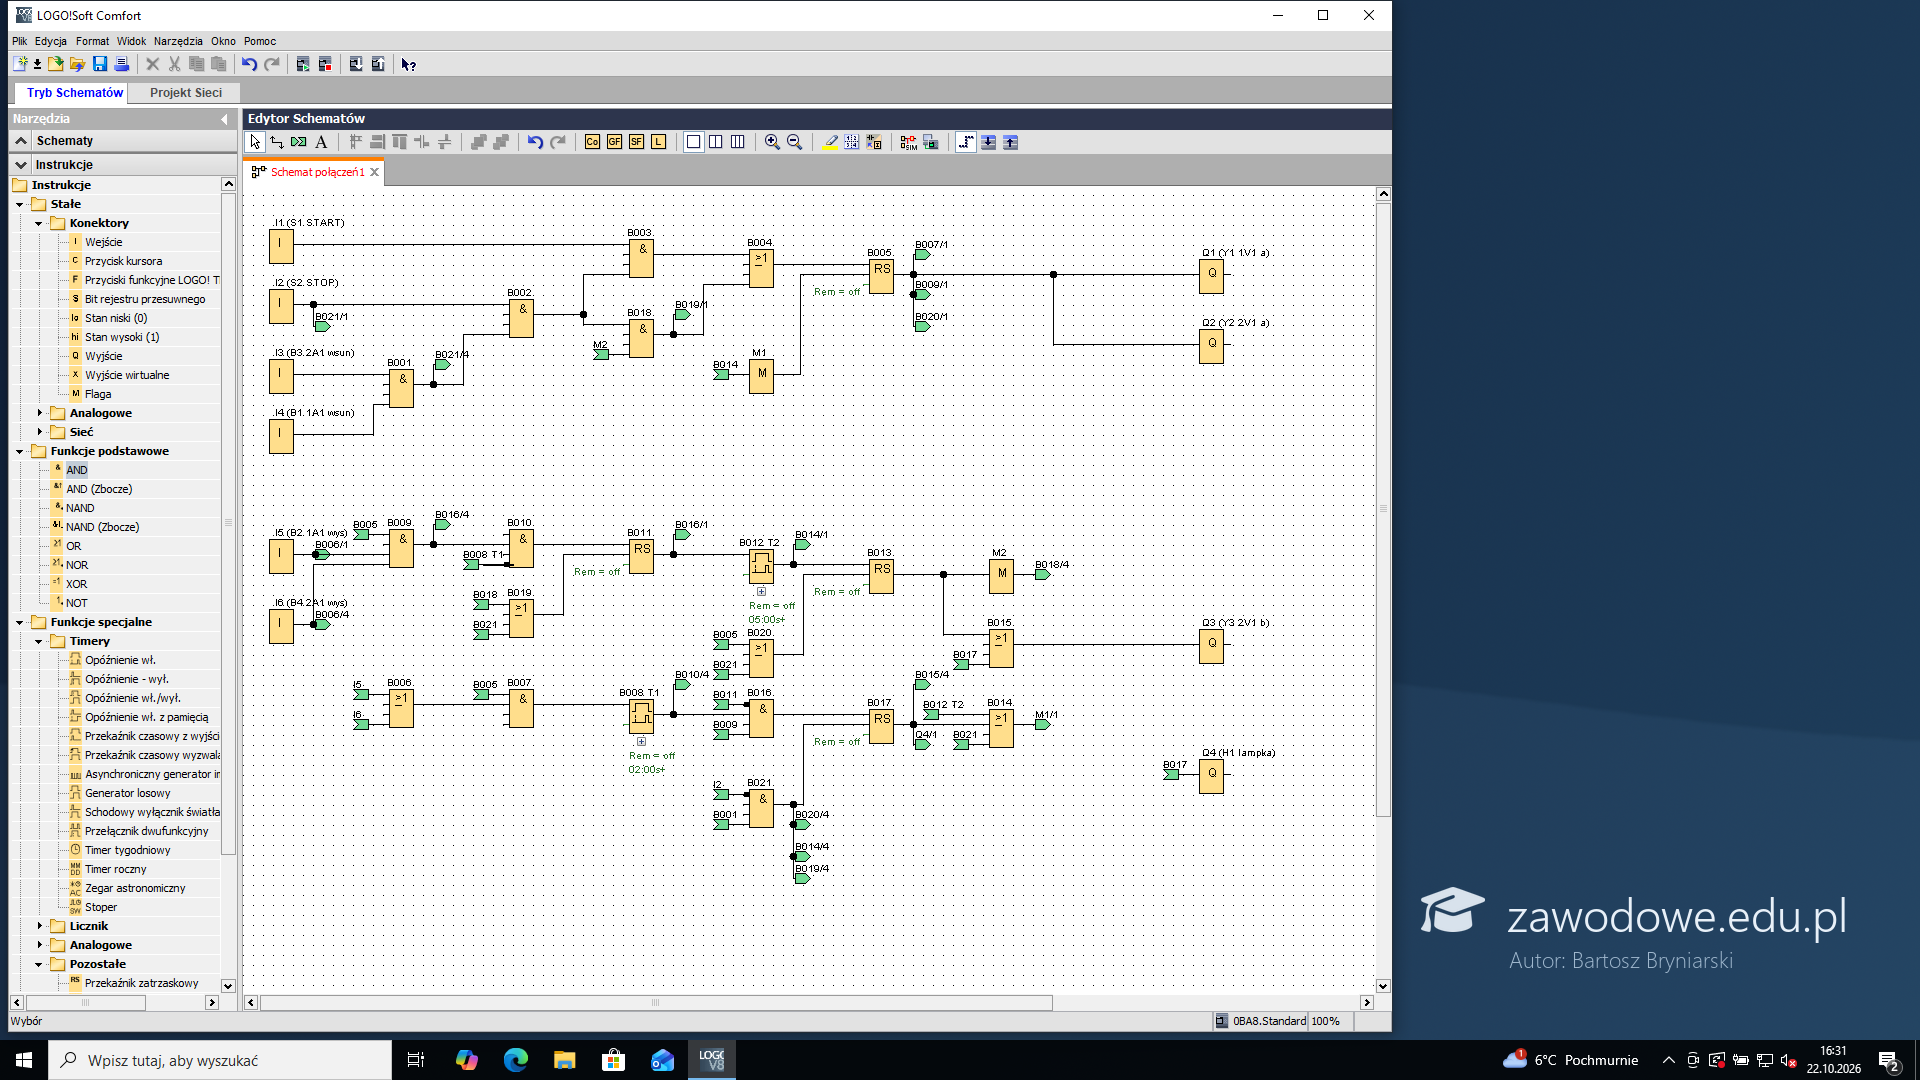Expand the Analogowe folder under Stałe

click(39, 413)
